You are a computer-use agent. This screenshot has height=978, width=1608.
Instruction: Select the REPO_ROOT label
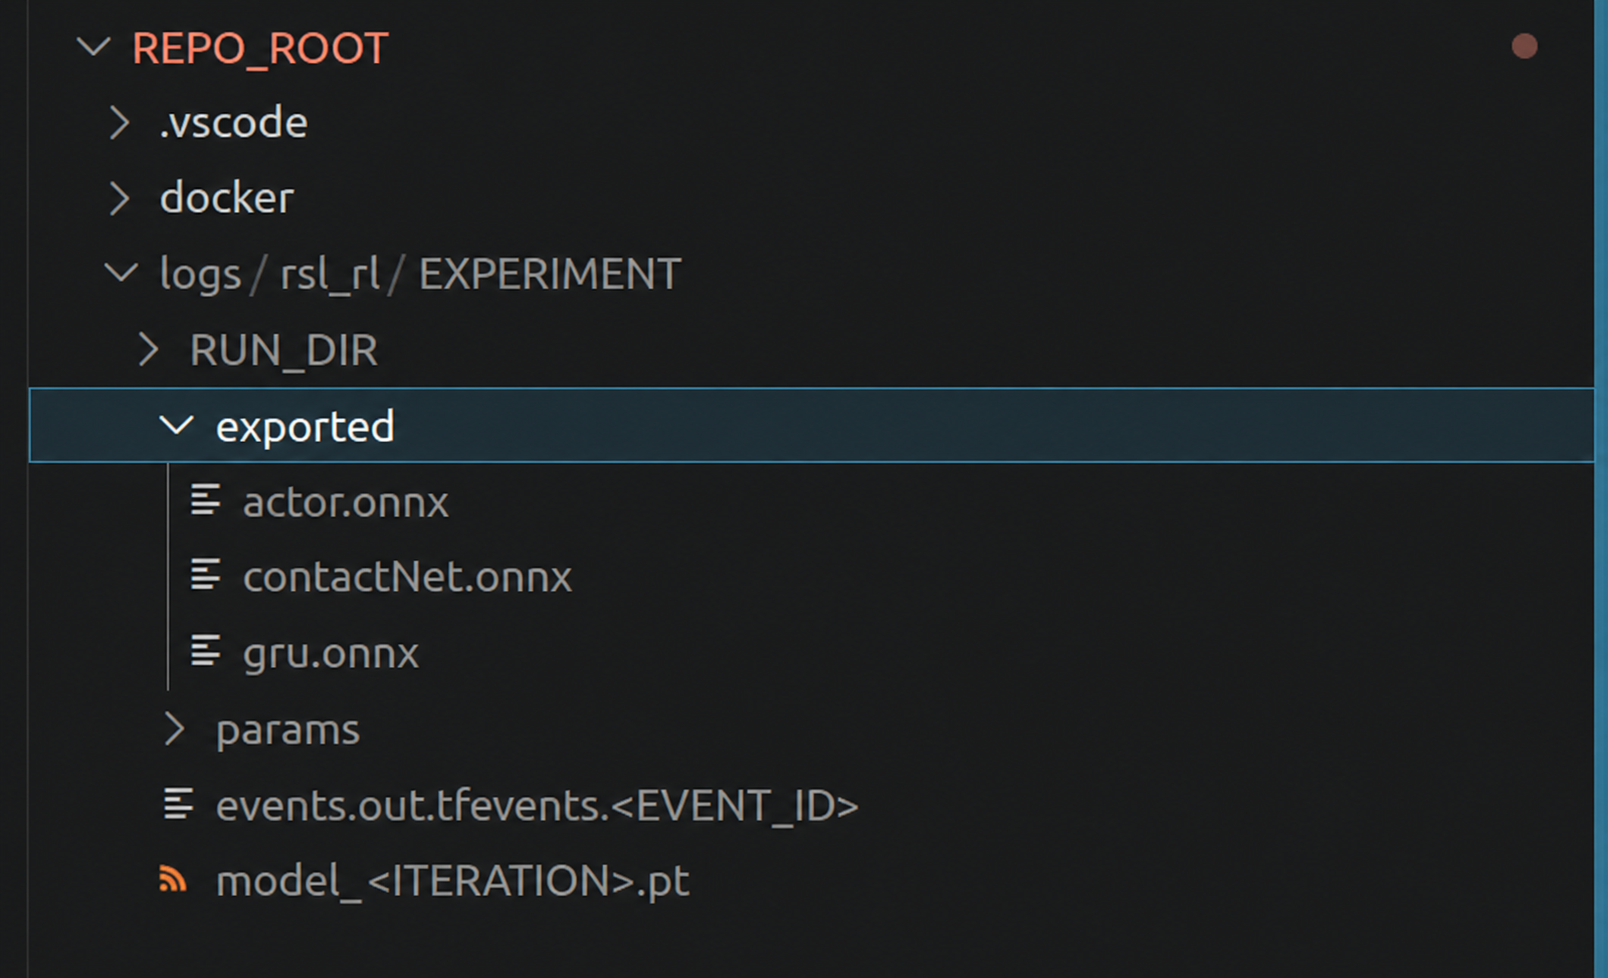[260, 49]
